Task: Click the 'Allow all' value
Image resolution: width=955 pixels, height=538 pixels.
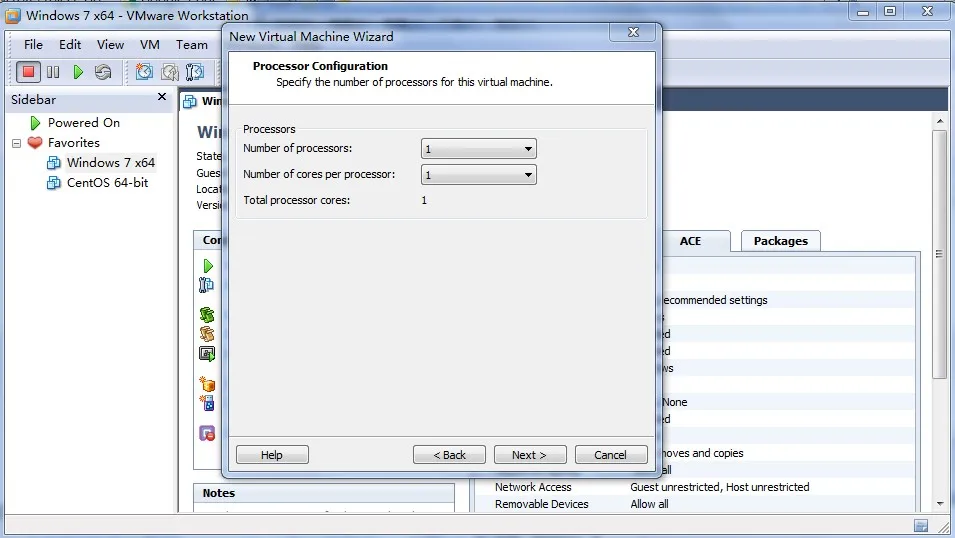Action: (x=649, y=504)
